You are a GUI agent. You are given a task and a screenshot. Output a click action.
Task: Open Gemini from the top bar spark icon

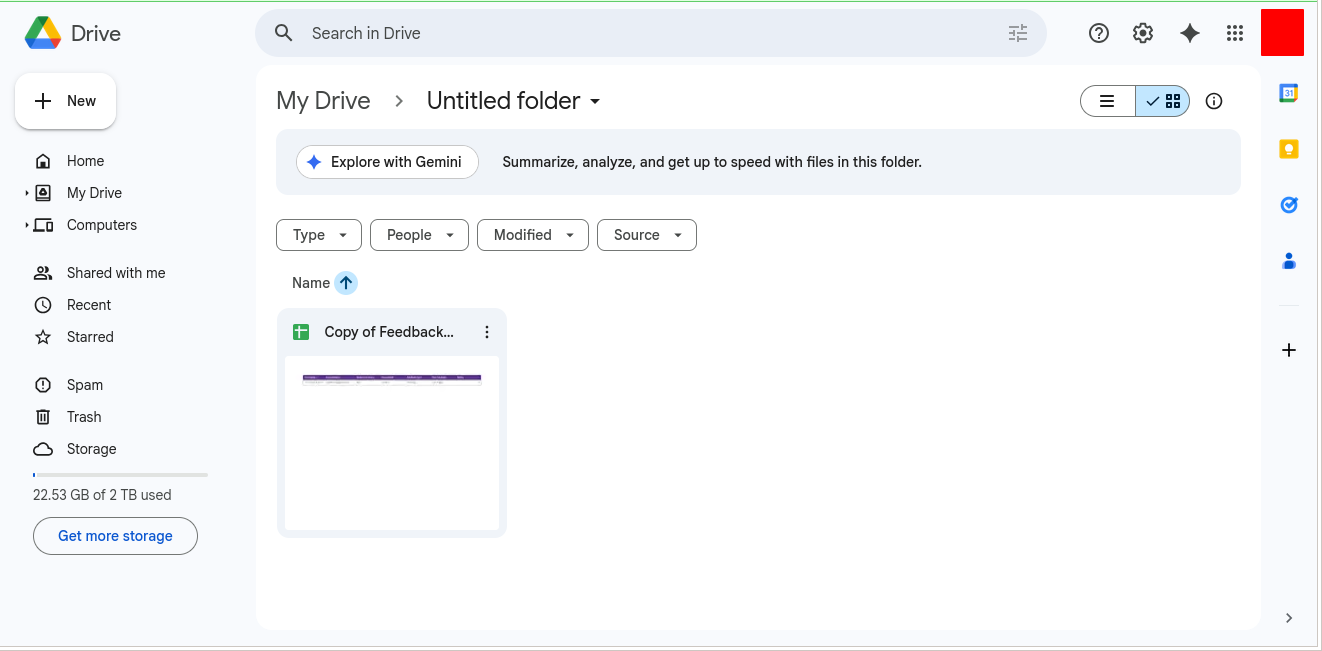coord(1189,33)
